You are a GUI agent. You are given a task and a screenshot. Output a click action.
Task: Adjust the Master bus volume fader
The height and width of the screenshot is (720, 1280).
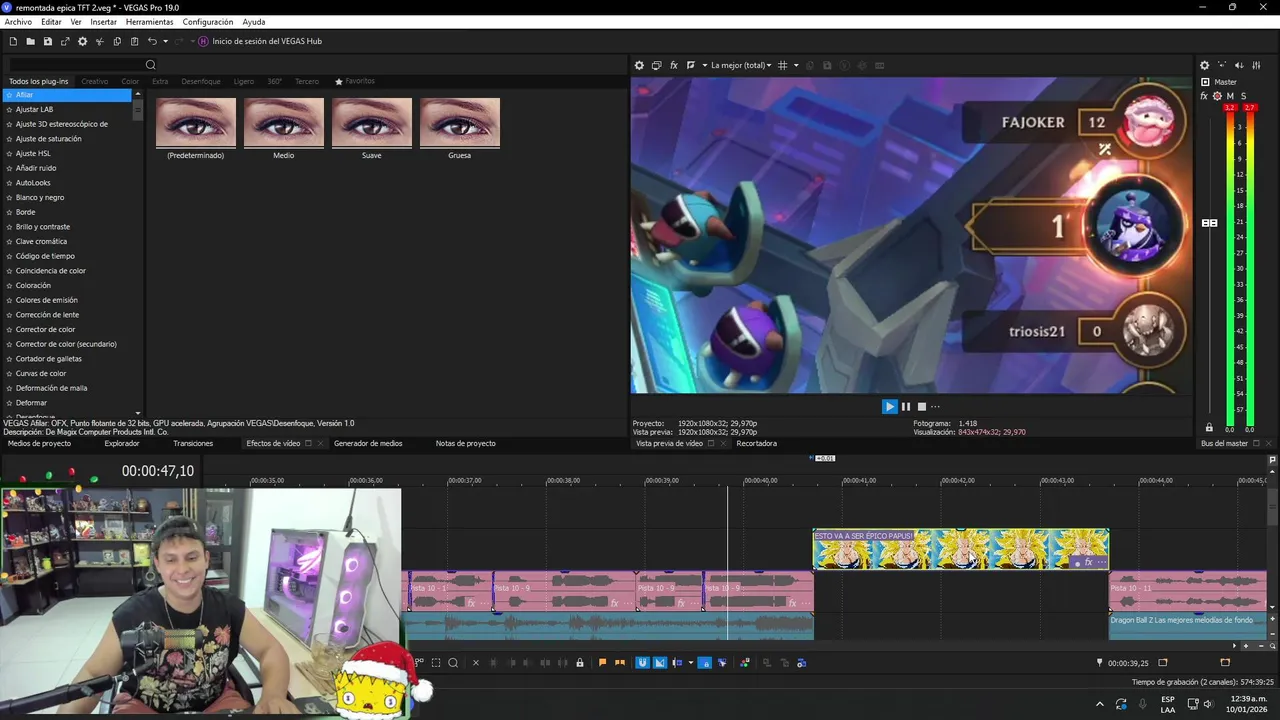point(1209,223)
